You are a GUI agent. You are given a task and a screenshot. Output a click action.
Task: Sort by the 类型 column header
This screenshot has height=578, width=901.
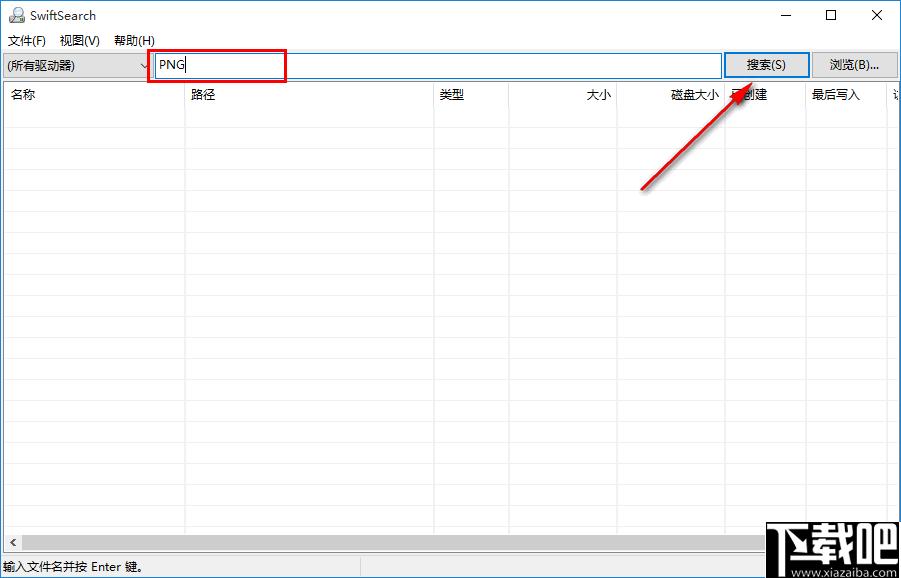(x=471, y=95)
